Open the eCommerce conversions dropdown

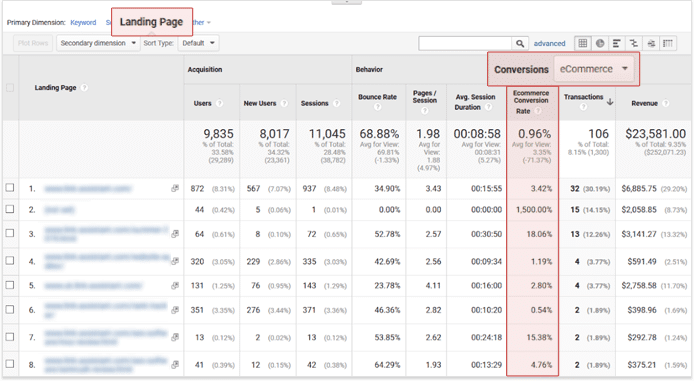pyautogui.click(x=594, y=69)
